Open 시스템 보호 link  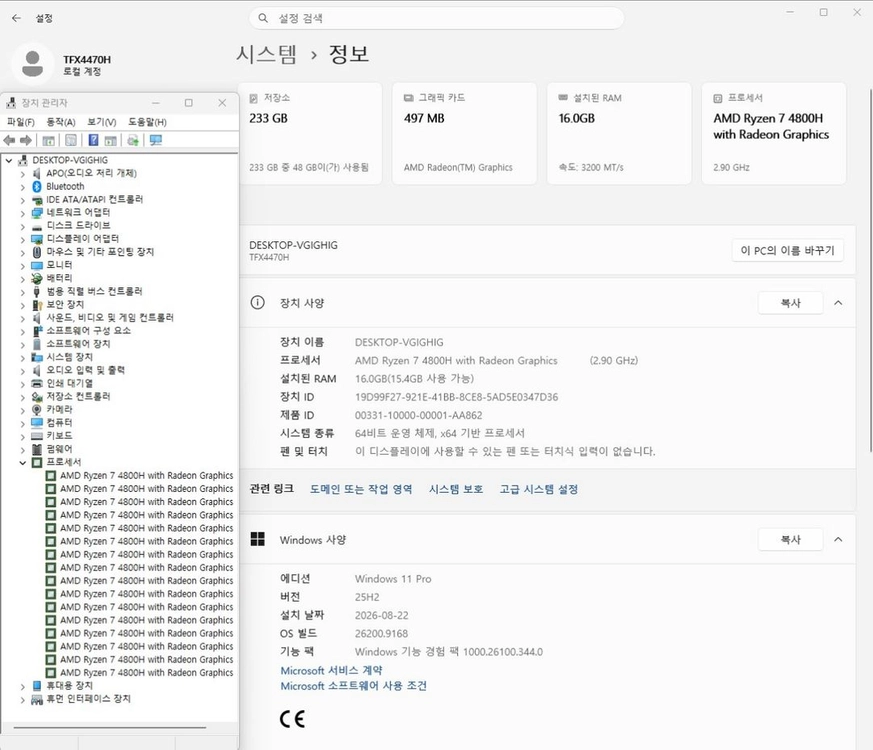point(455,489)
